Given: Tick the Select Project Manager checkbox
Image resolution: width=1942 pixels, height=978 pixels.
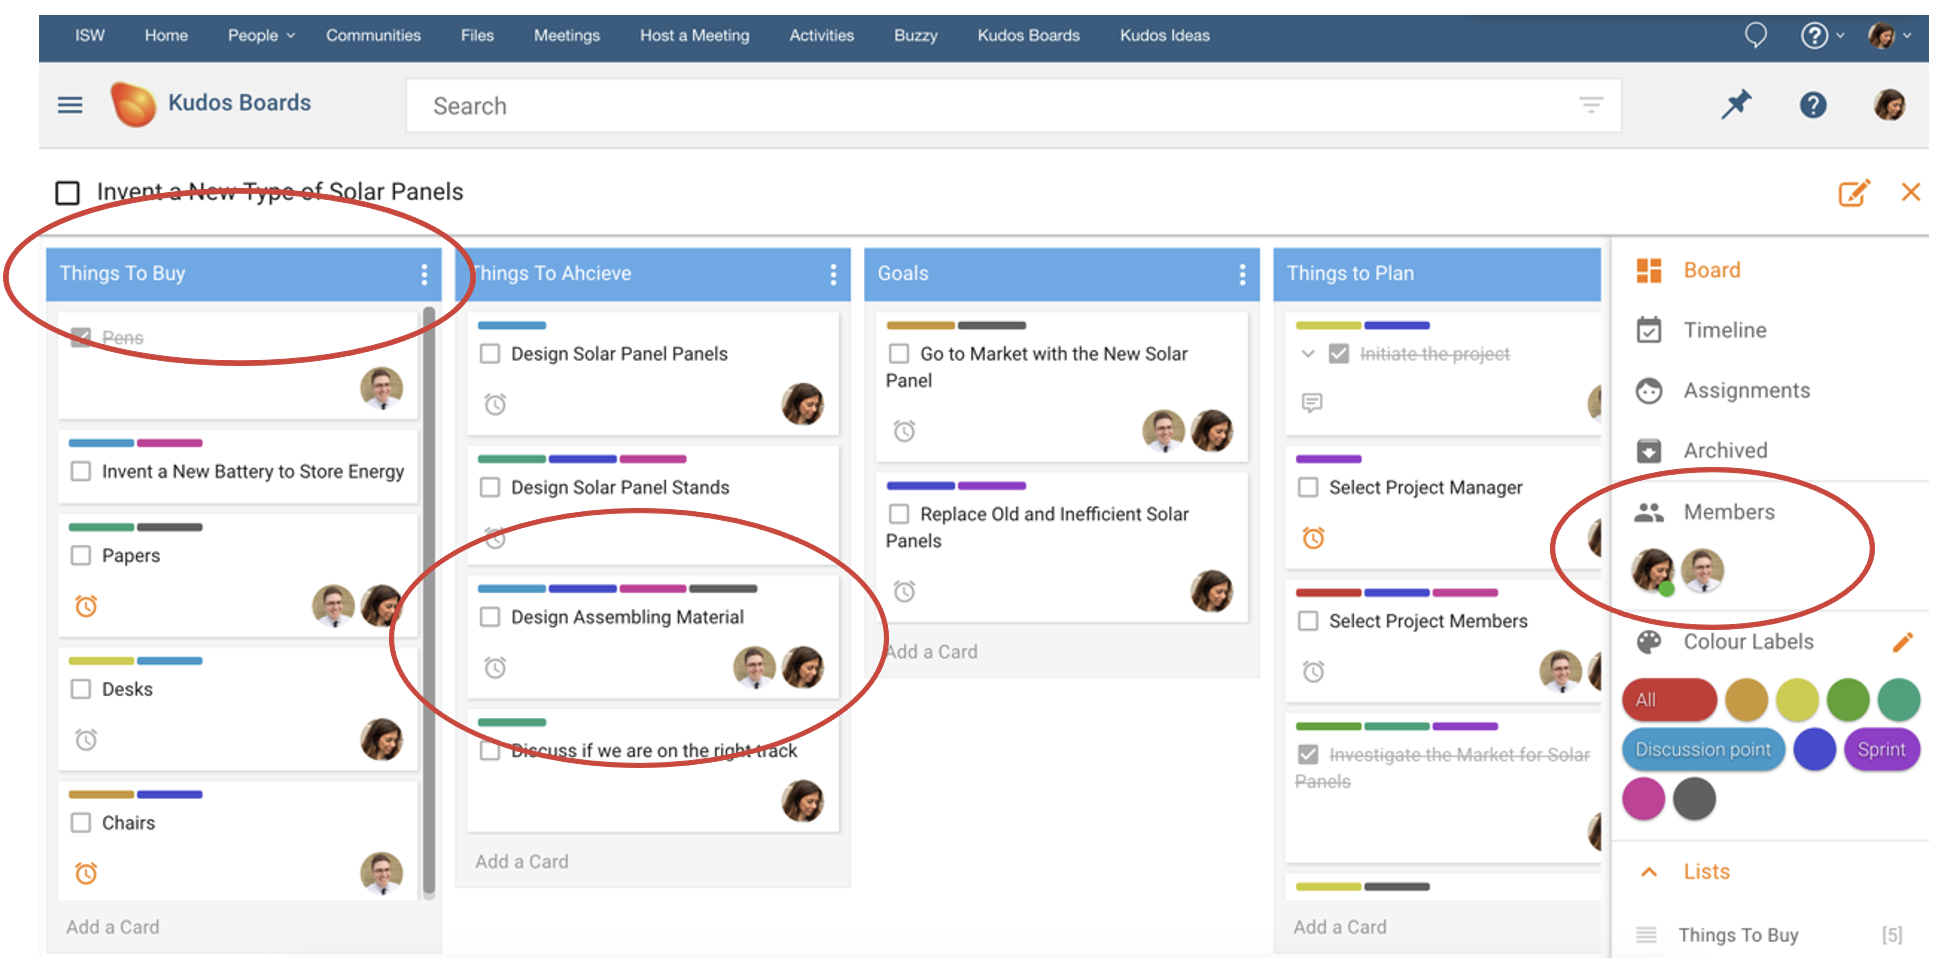Looking at the screenshot, I should [1308, 487].
